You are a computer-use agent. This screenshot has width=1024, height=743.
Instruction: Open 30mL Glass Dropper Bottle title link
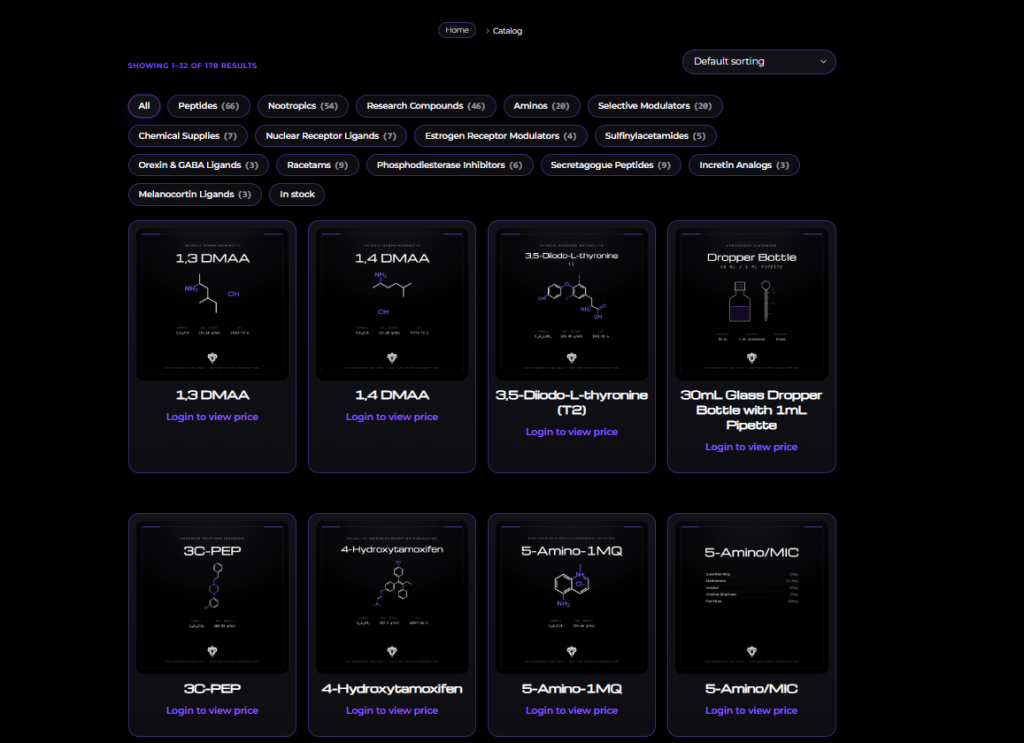[752, 410]
